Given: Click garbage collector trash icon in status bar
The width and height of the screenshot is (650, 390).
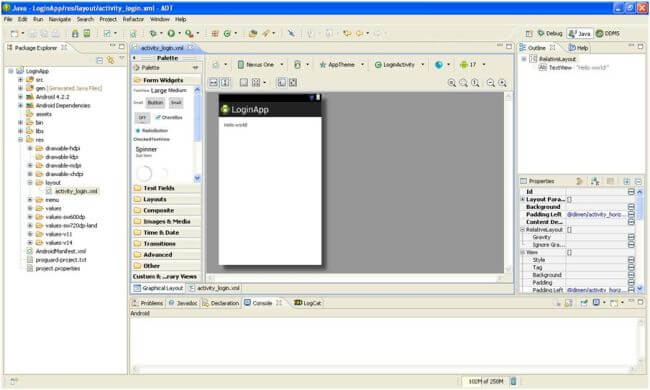Looking at the screenshot, I should [x=513, y=381].
